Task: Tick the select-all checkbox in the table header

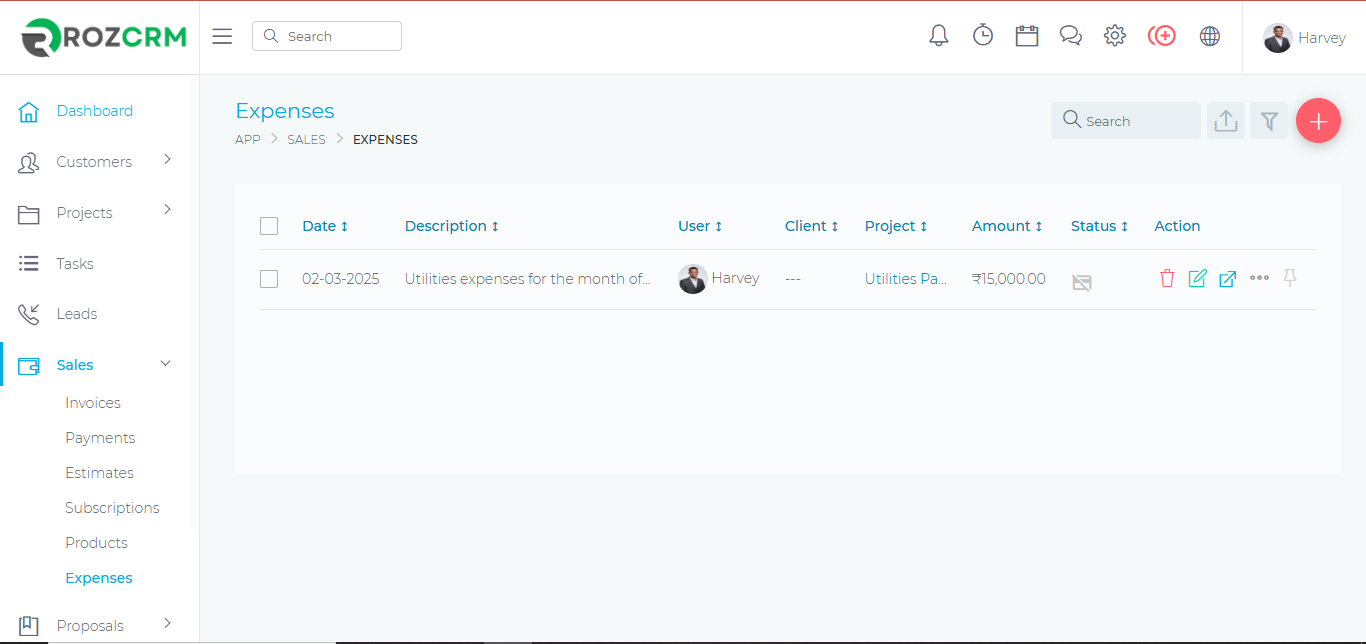Action: 269,226
